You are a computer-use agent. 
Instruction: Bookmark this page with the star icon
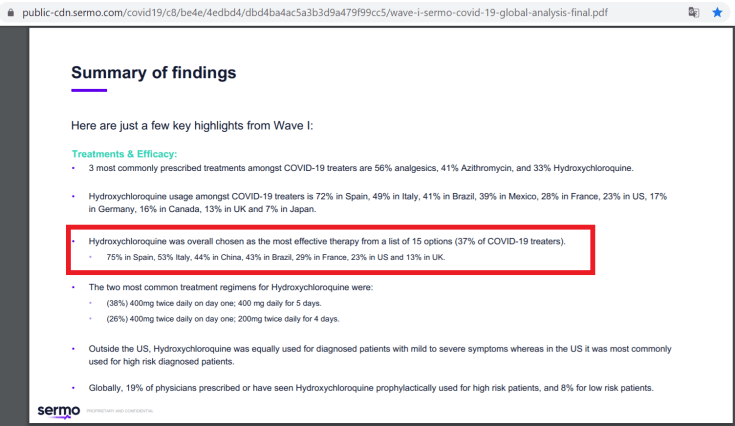[717, 12]
